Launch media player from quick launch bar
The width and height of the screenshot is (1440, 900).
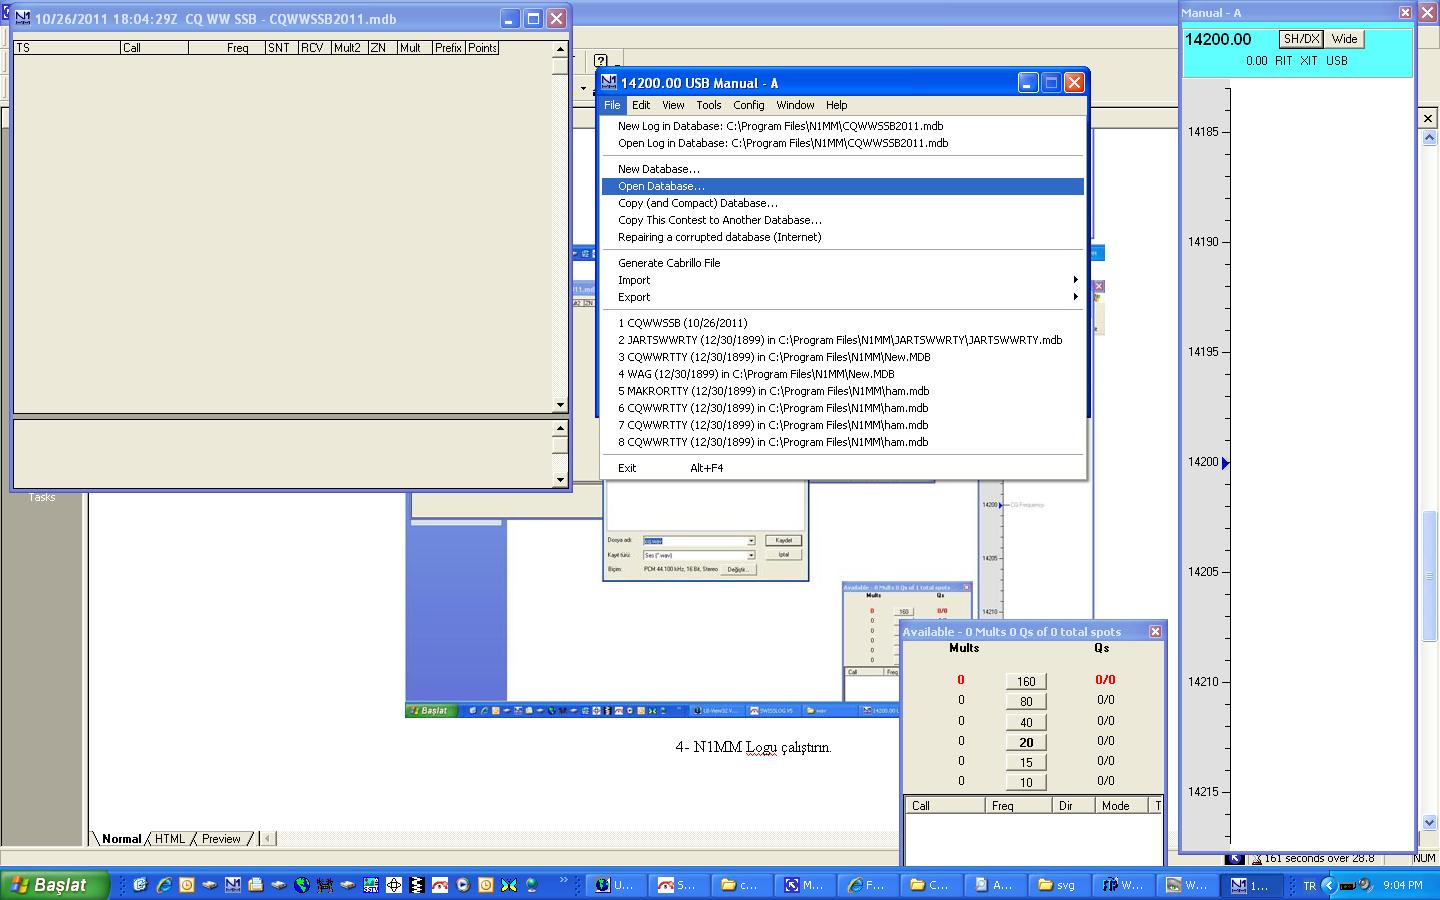(462, 885)
